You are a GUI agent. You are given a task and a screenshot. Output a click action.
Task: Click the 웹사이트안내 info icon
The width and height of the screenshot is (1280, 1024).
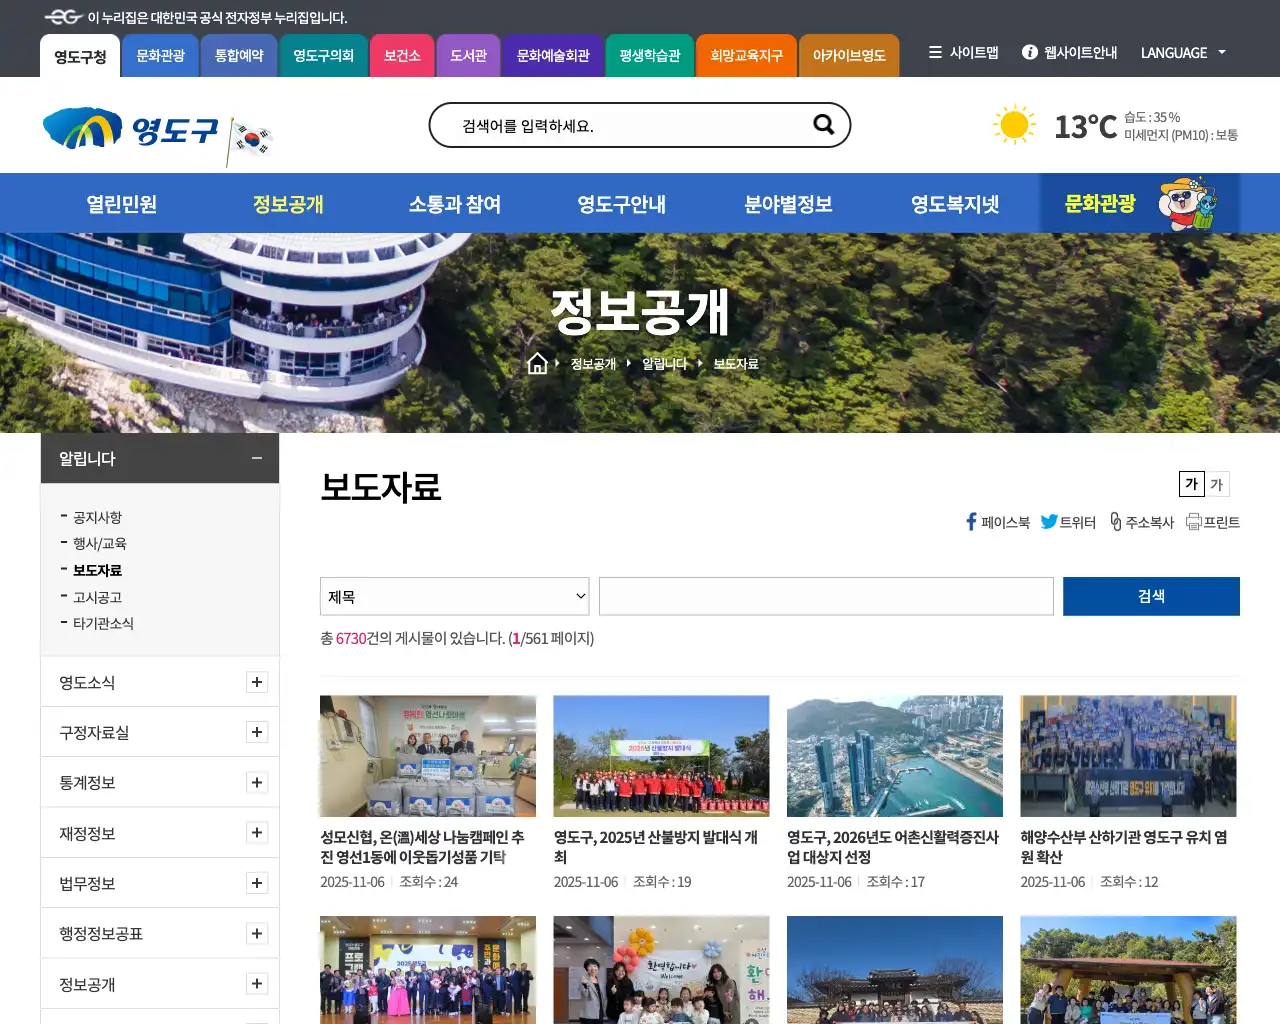click(1029, 53)
